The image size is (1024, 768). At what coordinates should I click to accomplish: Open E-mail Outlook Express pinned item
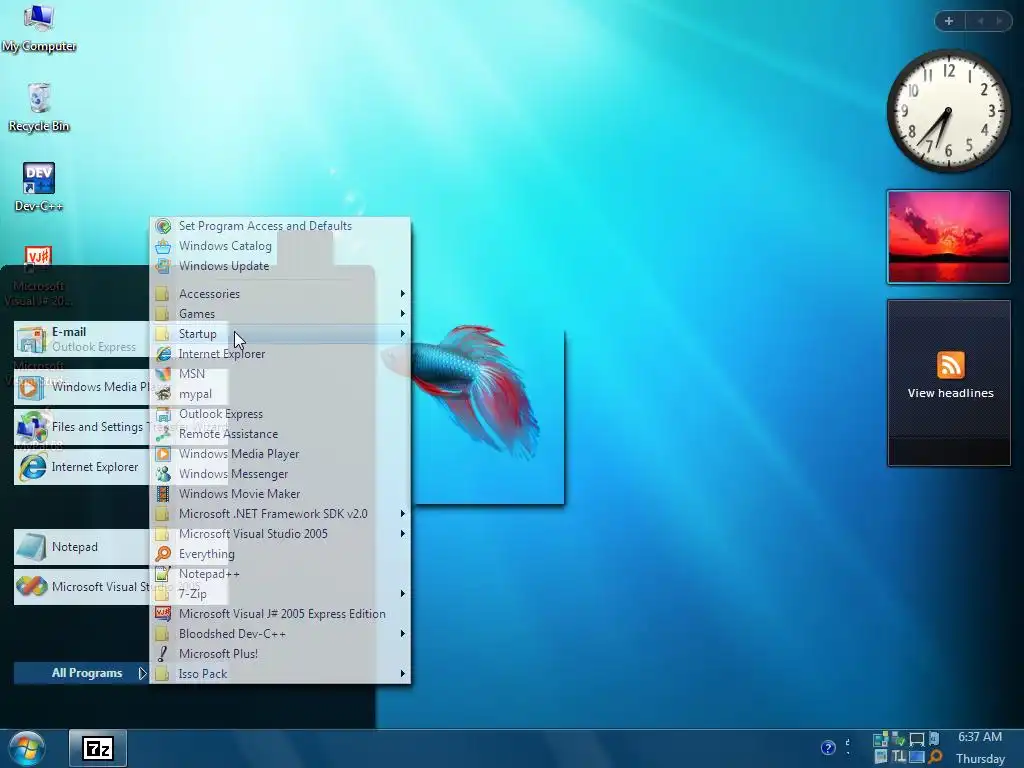click(82, 339)
